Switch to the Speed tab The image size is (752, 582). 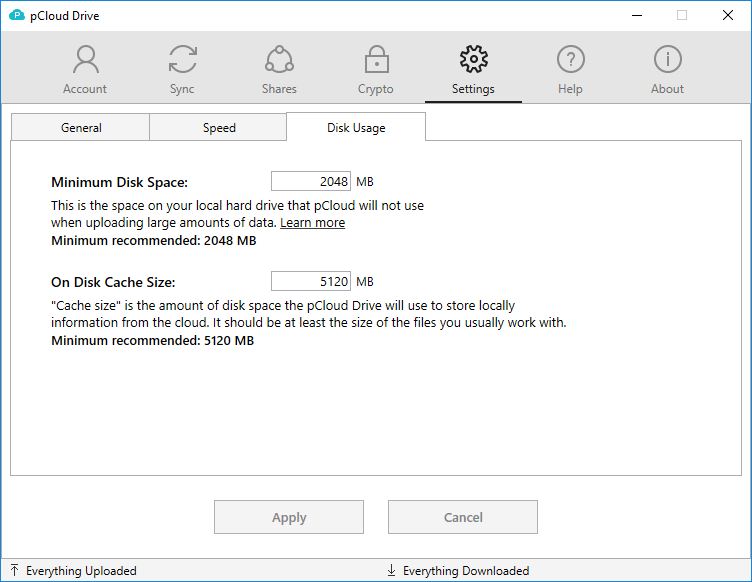click(219, 128)
